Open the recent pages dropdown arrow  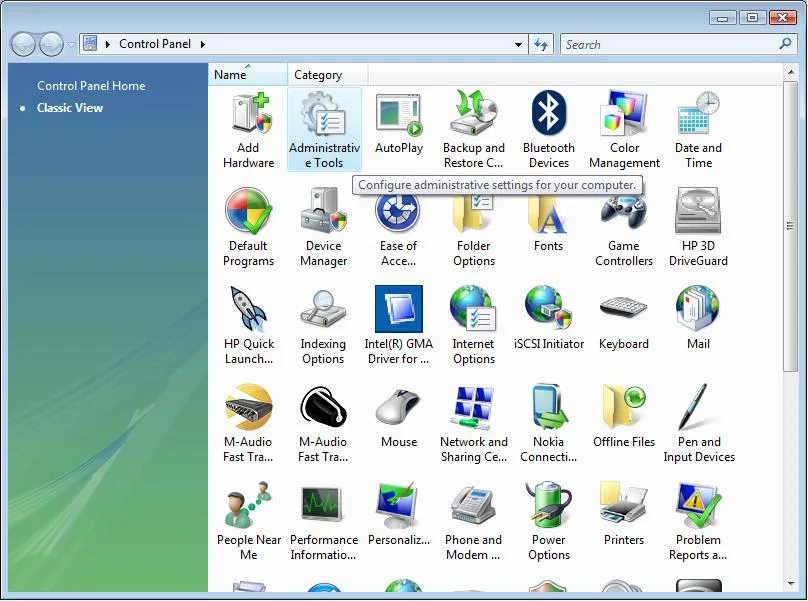point(71,45)
